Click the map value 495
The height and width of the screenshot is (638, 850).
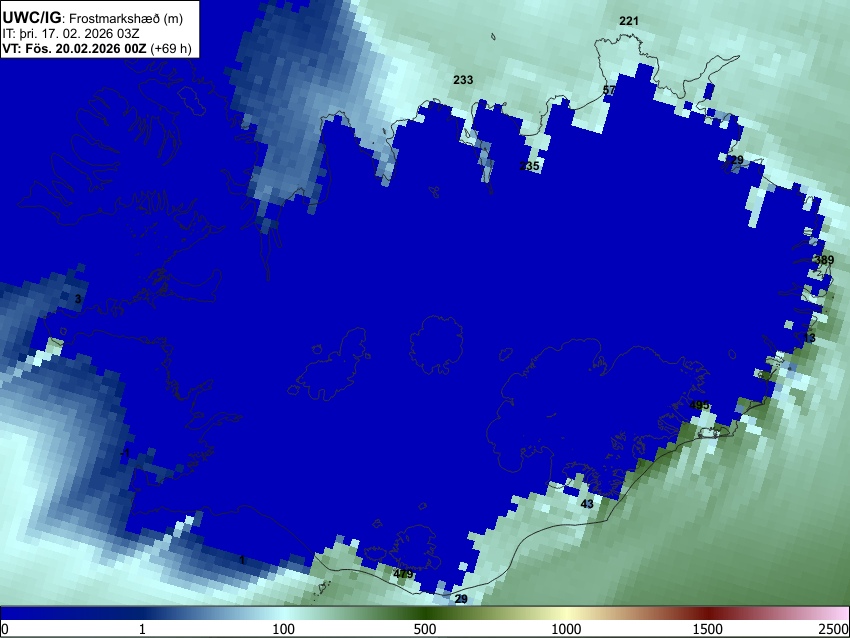pyautogui.click(x=699, y=405)
